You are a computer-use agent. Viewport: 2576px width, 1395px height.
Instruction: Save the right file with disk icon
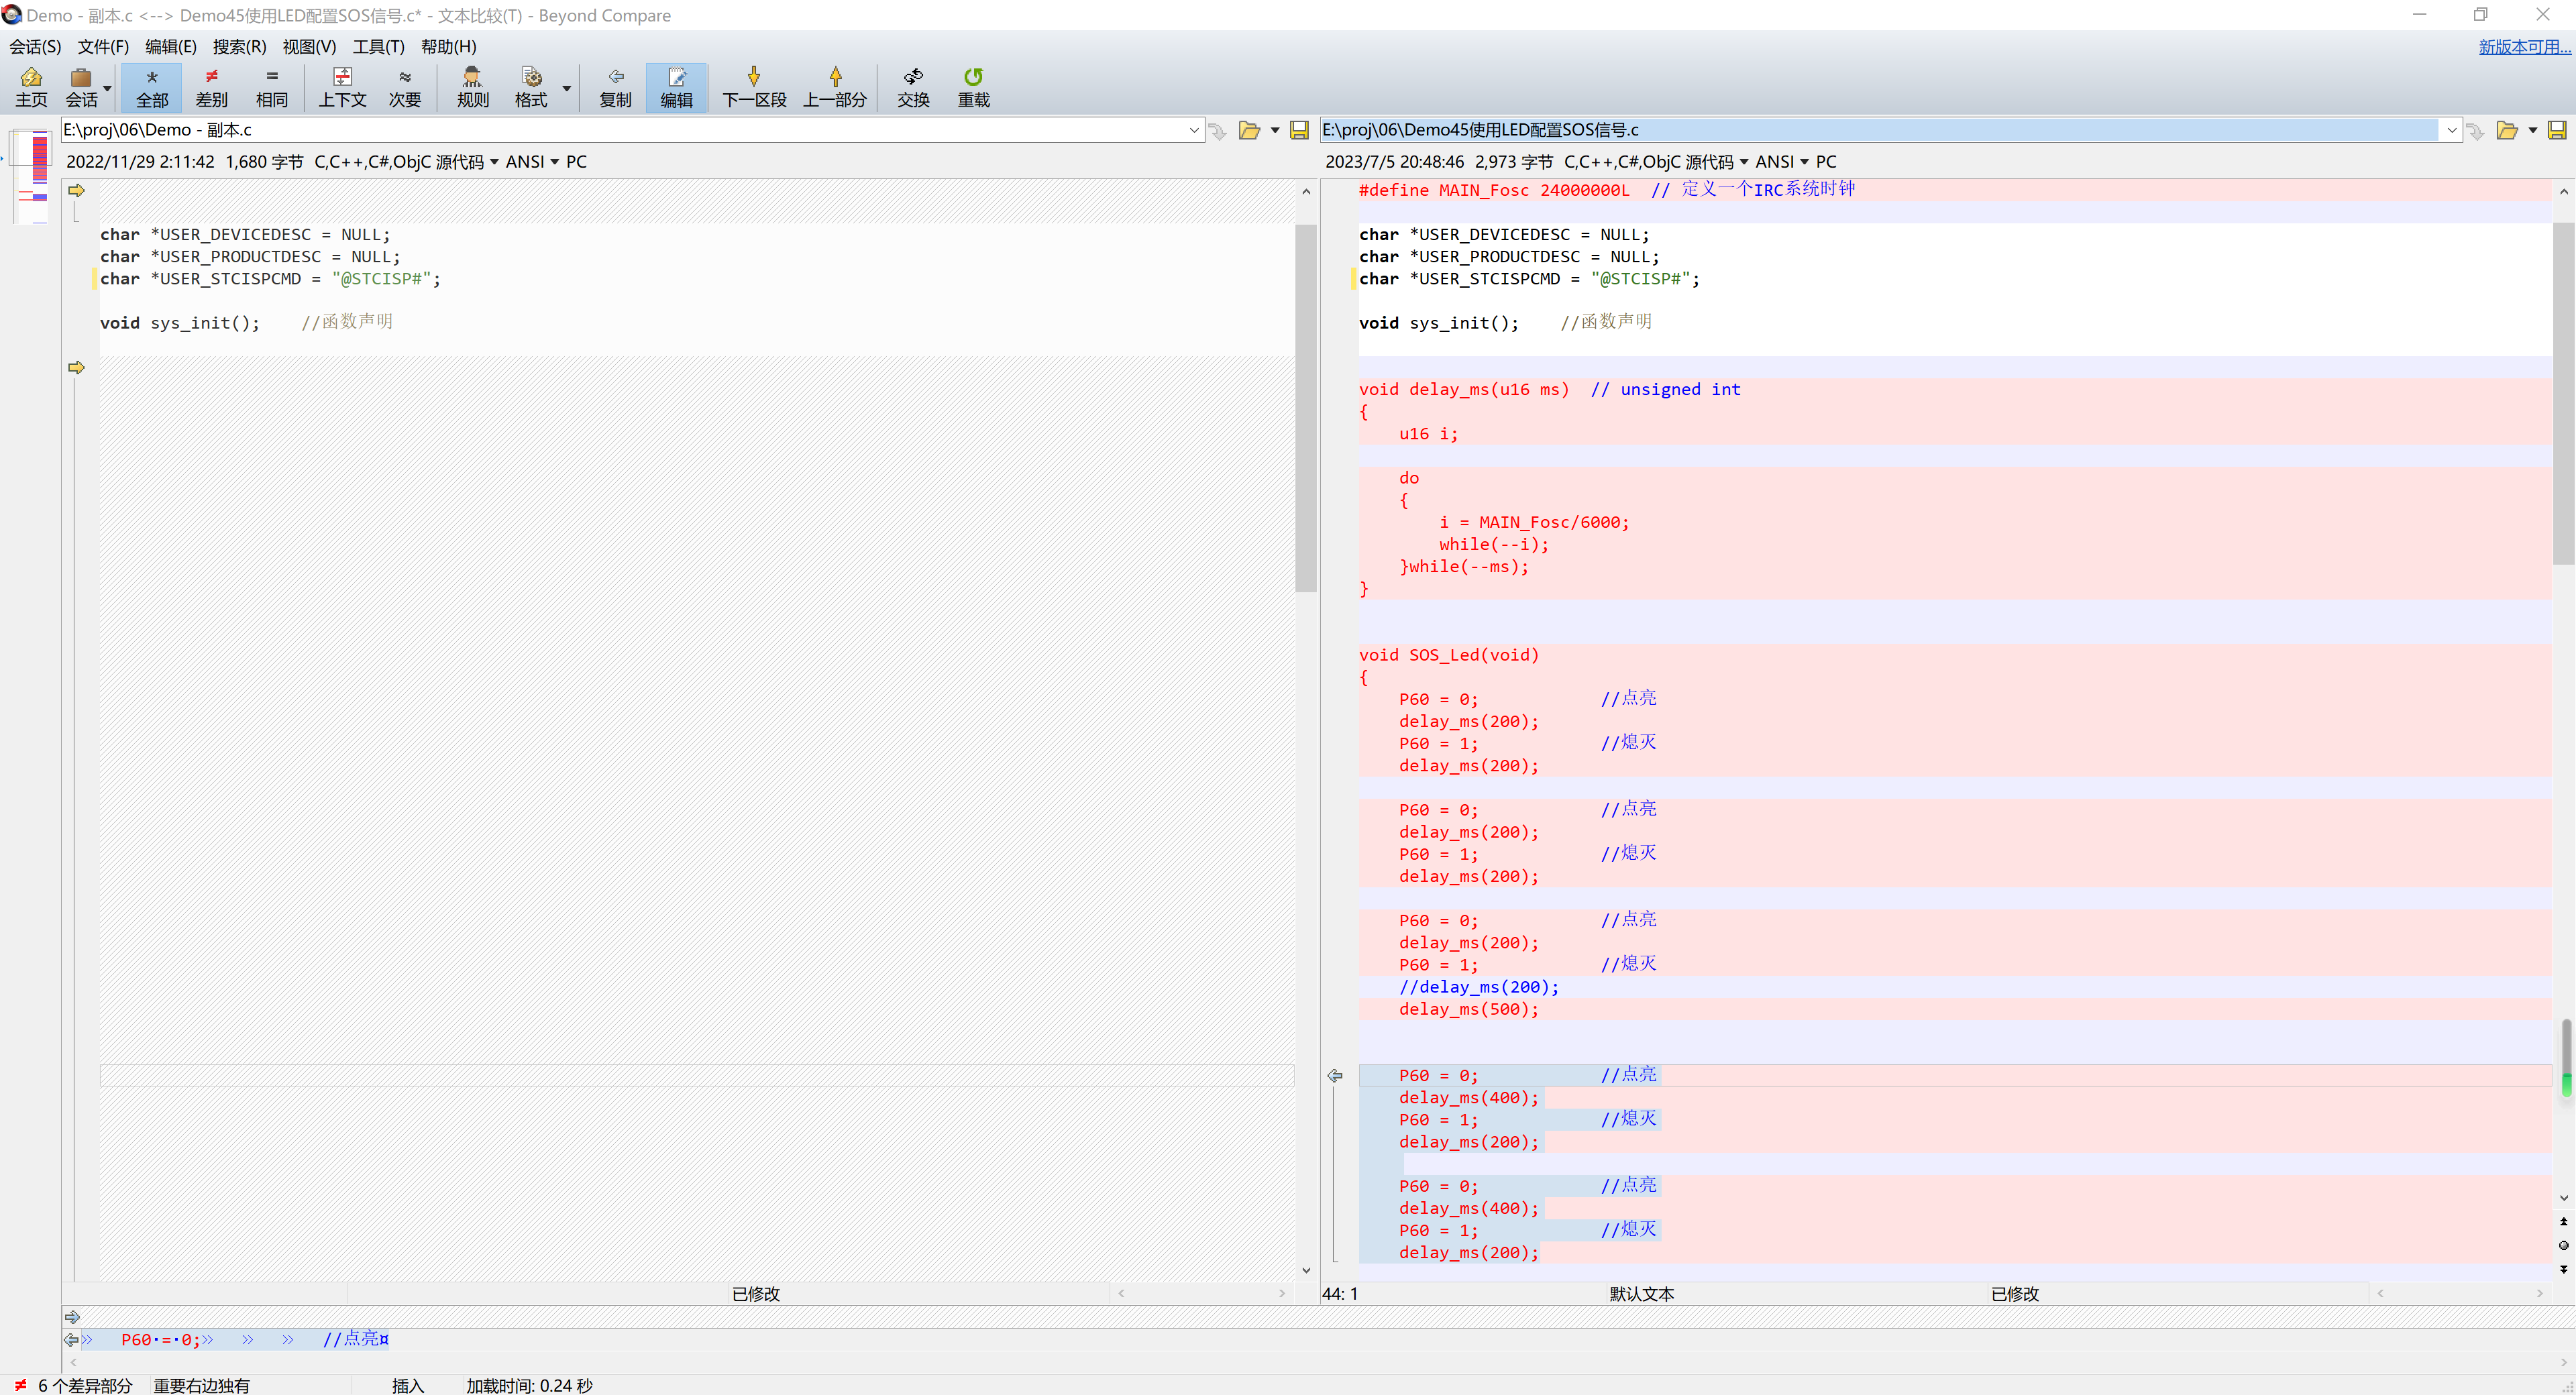pos(2556,130)
